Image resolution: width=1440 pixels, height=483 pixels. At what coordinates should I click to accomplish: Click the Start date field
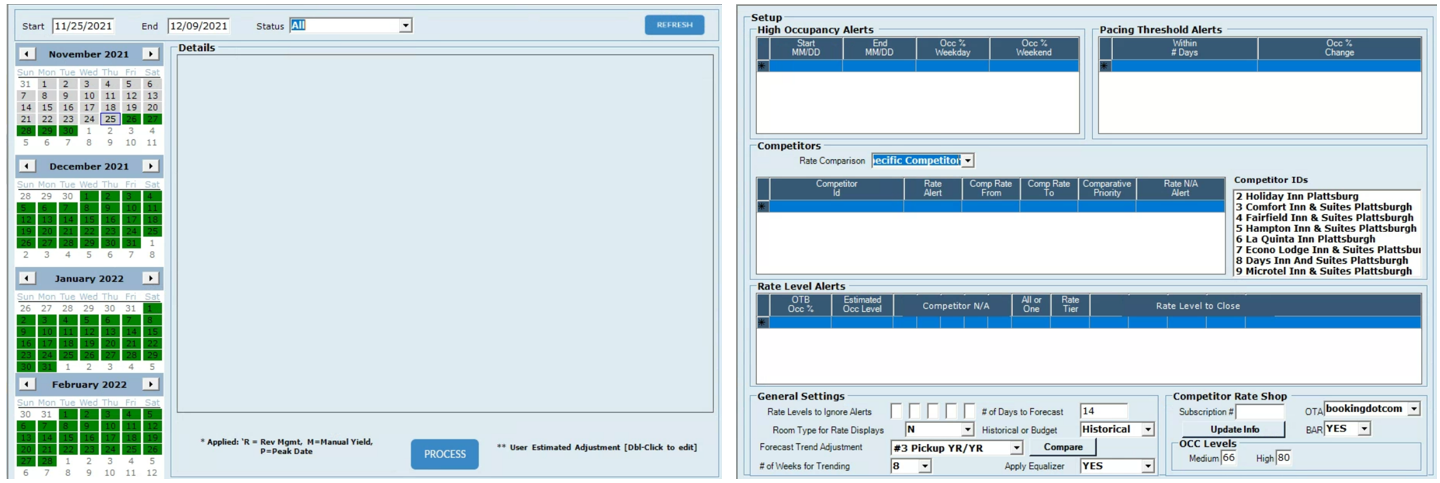pyautogui.click(x=83, y=26)
